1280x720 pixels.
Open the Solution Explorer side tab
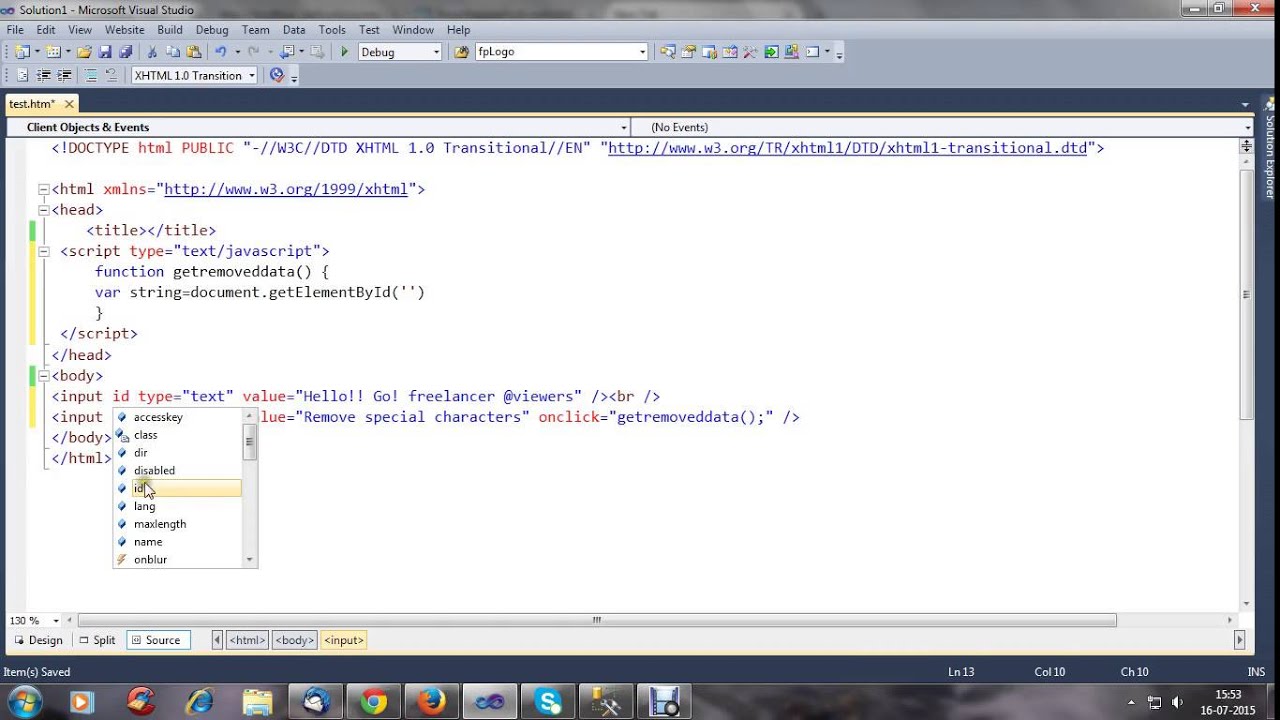point(1270,150)
